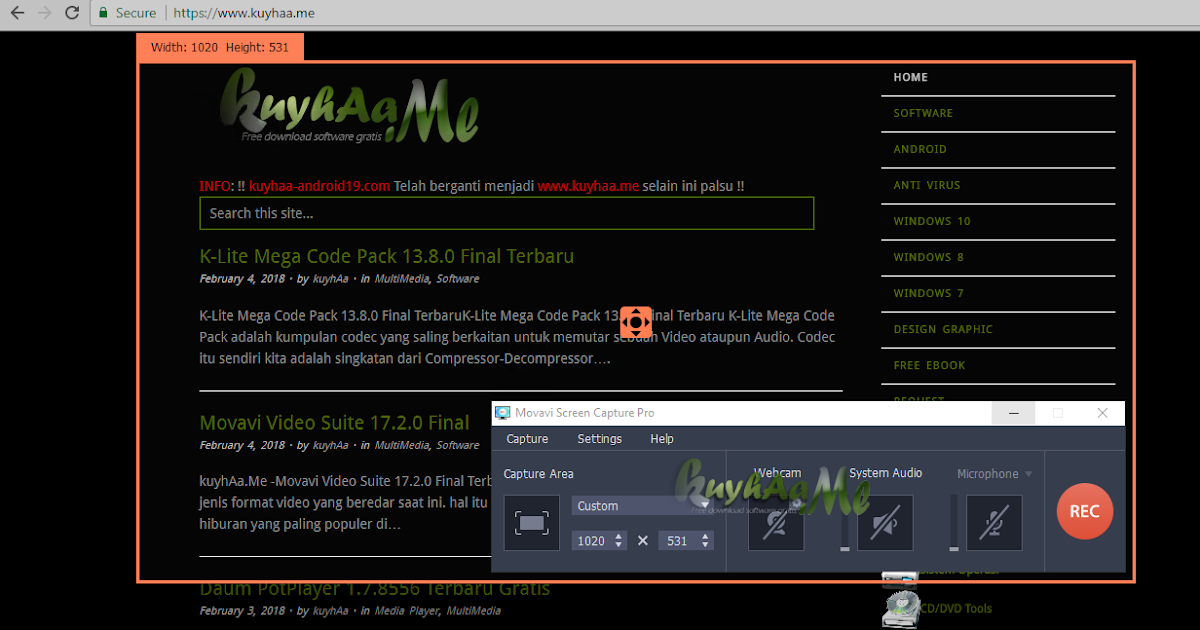Close the Movavi Screen Capture Pro window
Viewport: 1200px width, 630px height.
click(x=1102, y=413)
